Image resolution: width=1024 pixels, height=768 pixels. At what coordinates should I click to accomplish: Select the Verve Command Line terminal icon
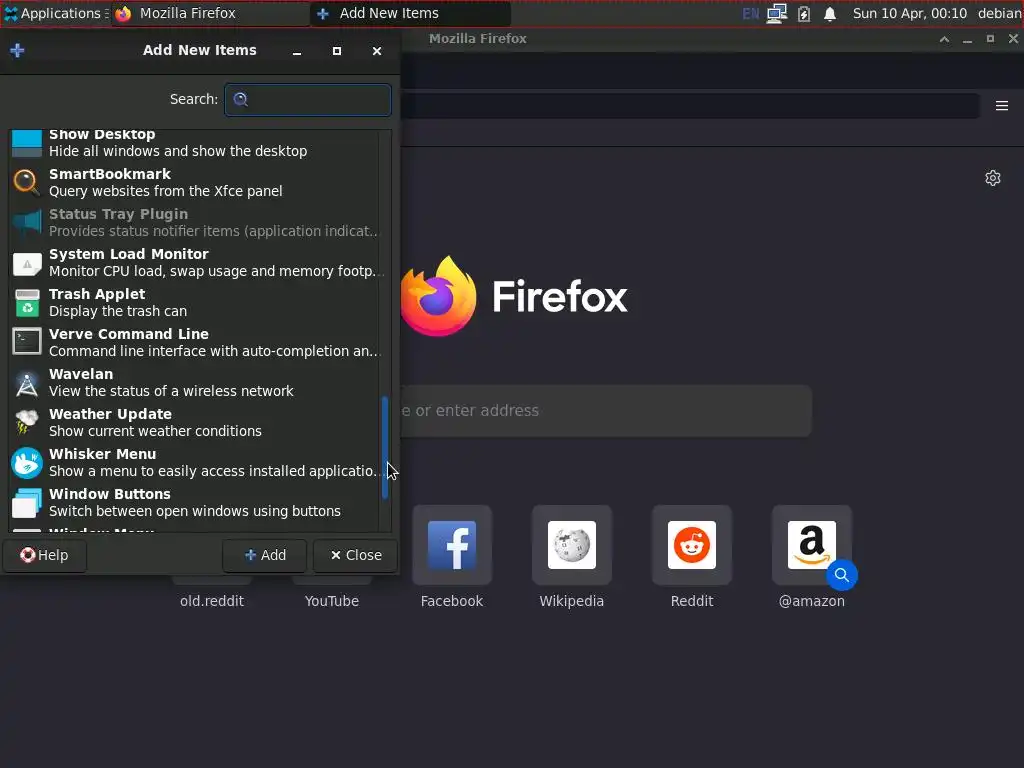point(27,342)
